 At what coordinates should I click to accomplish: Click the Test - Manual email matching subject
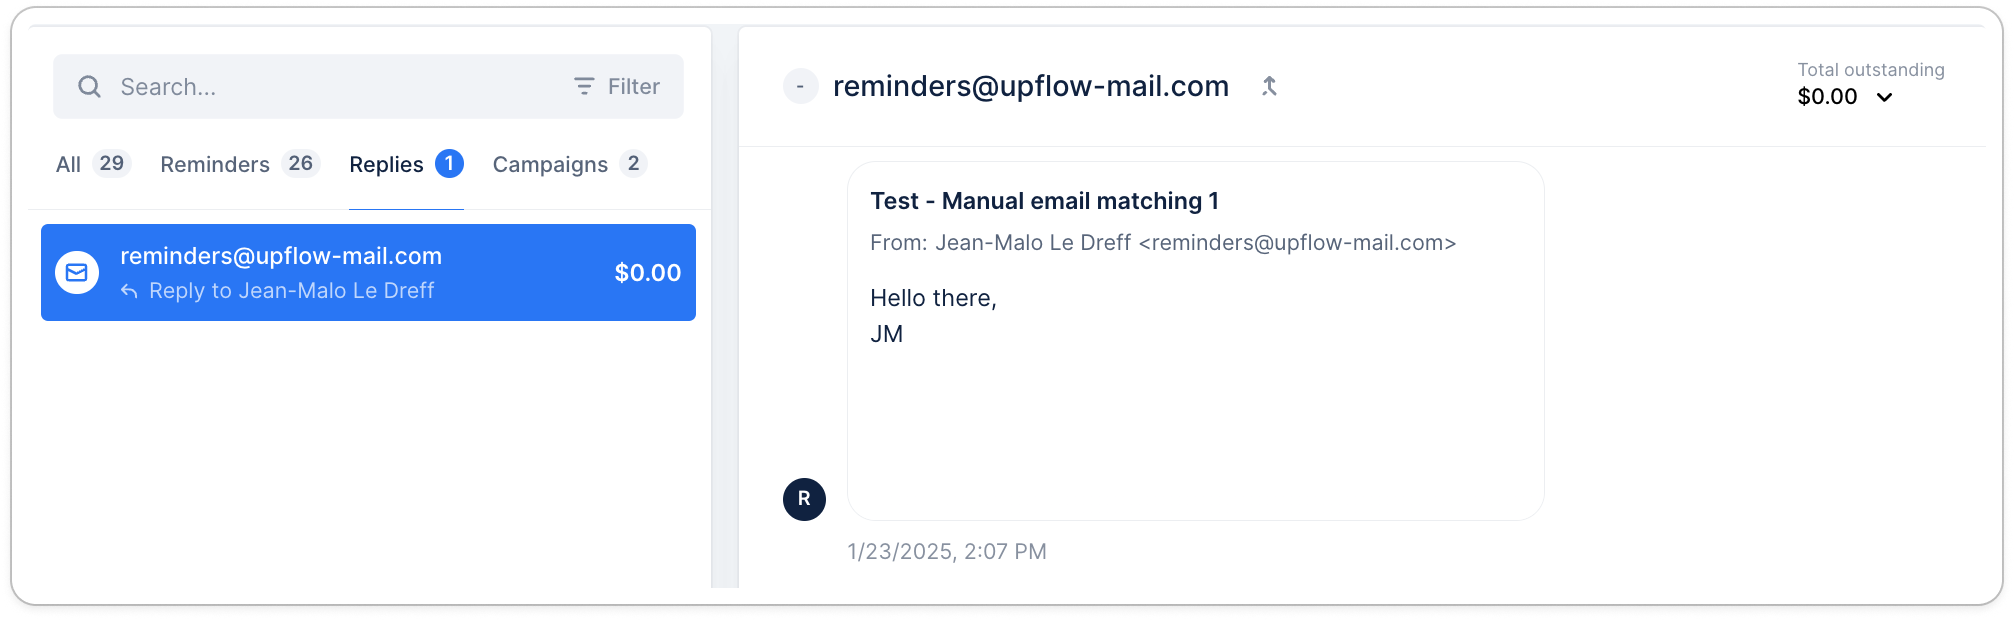[1044, 201]
